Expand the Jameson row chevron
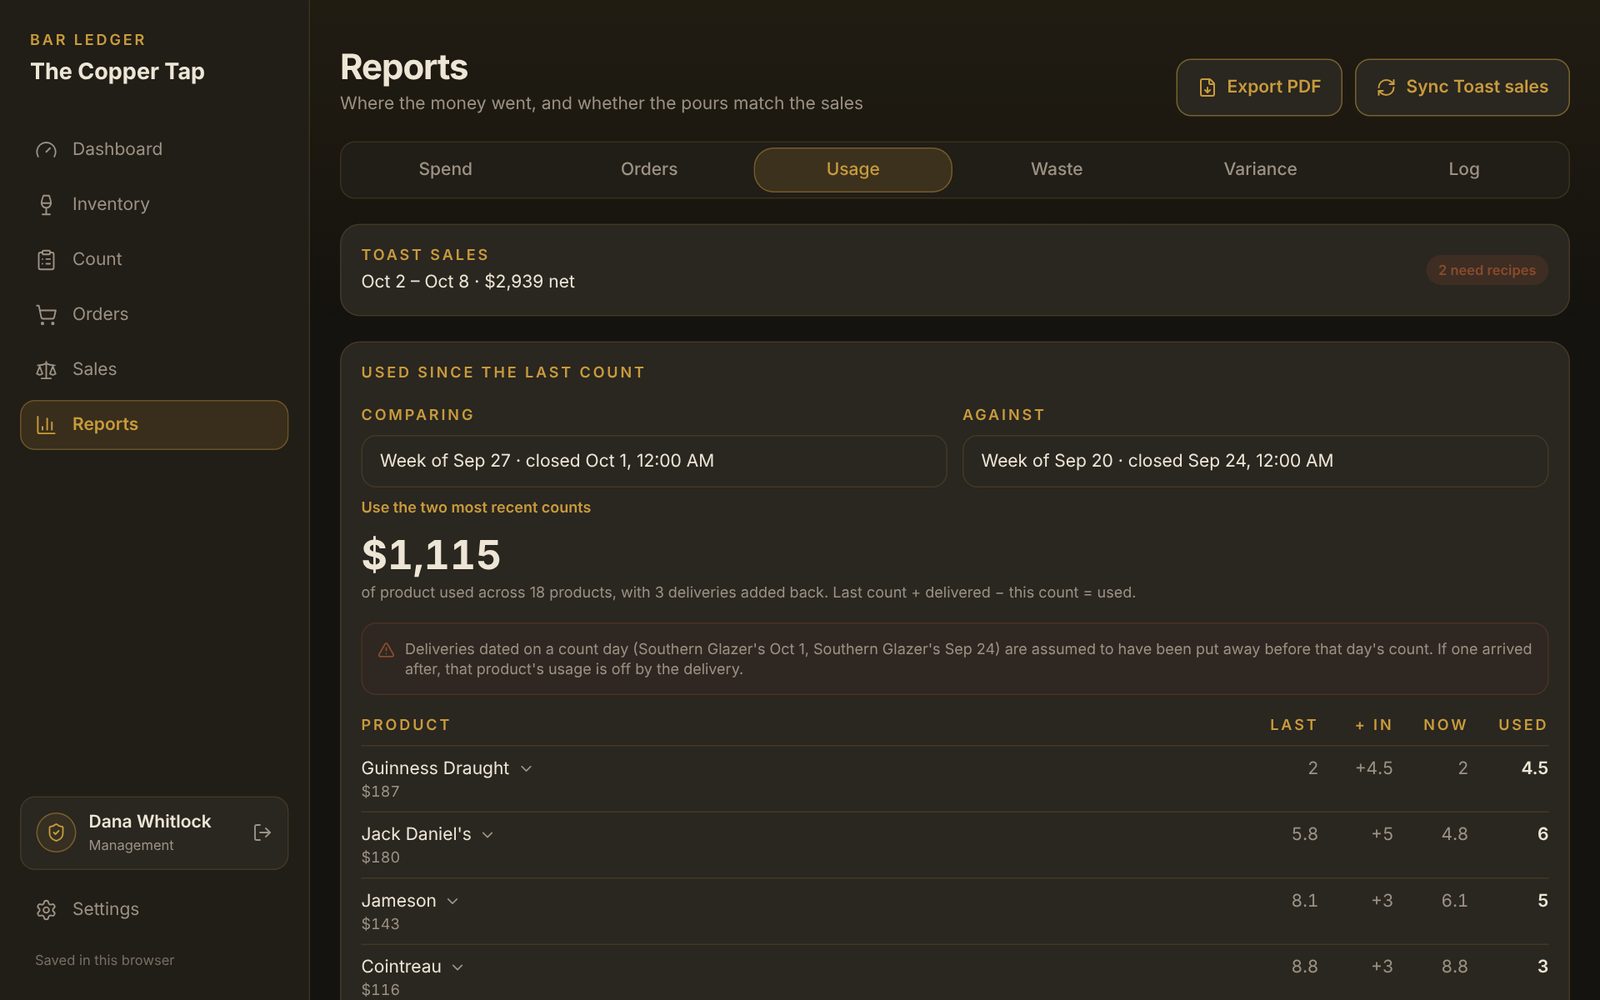The image size is (1600, 1000). 453,901
